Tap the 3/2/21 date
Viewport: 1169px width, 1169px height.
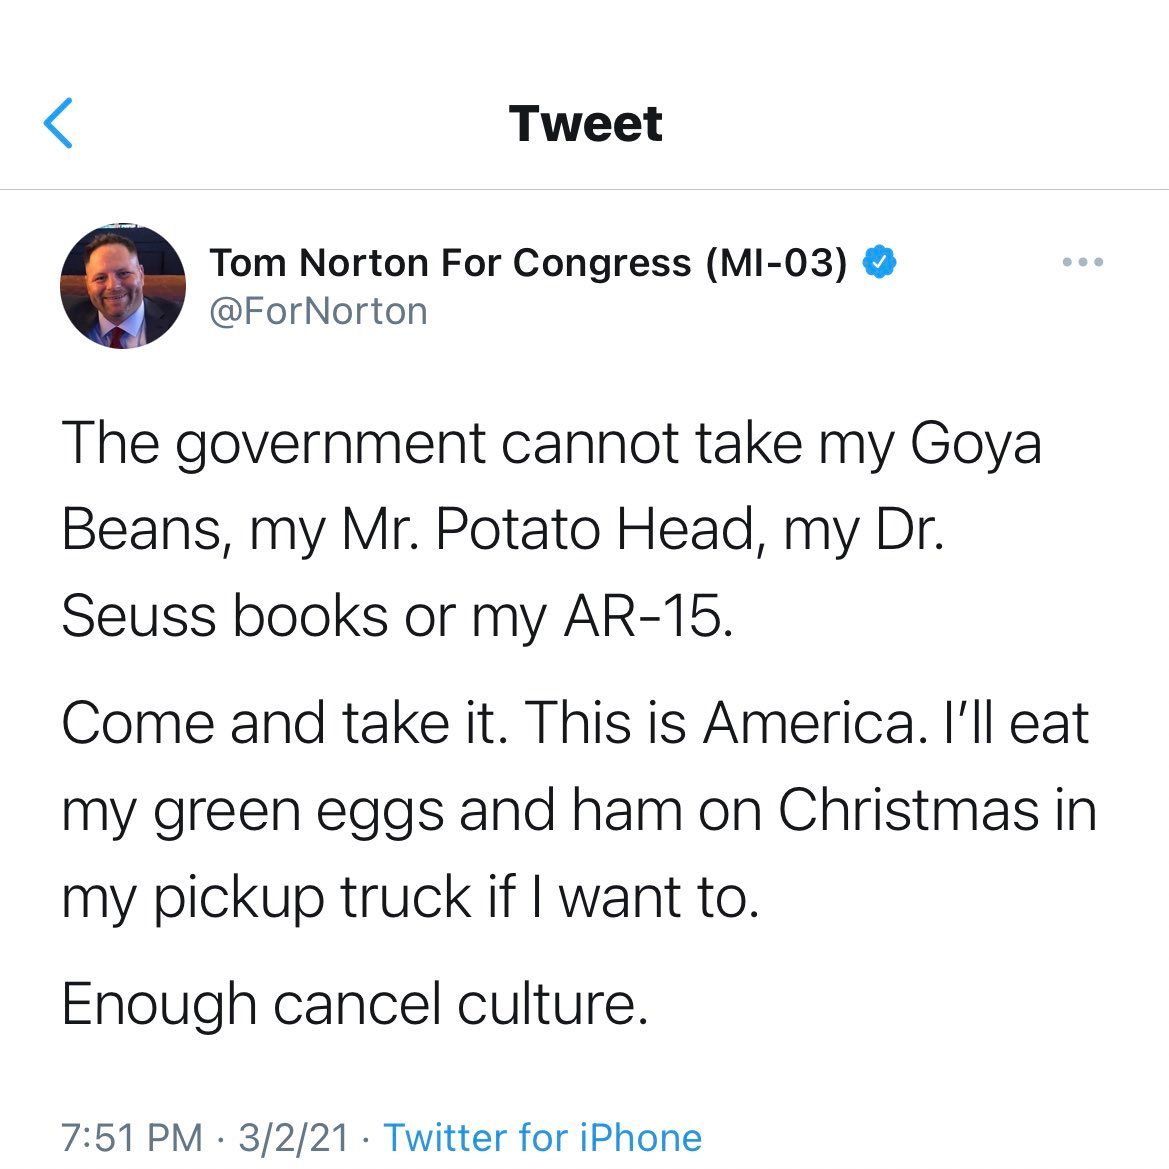(x=294, y=1138)
